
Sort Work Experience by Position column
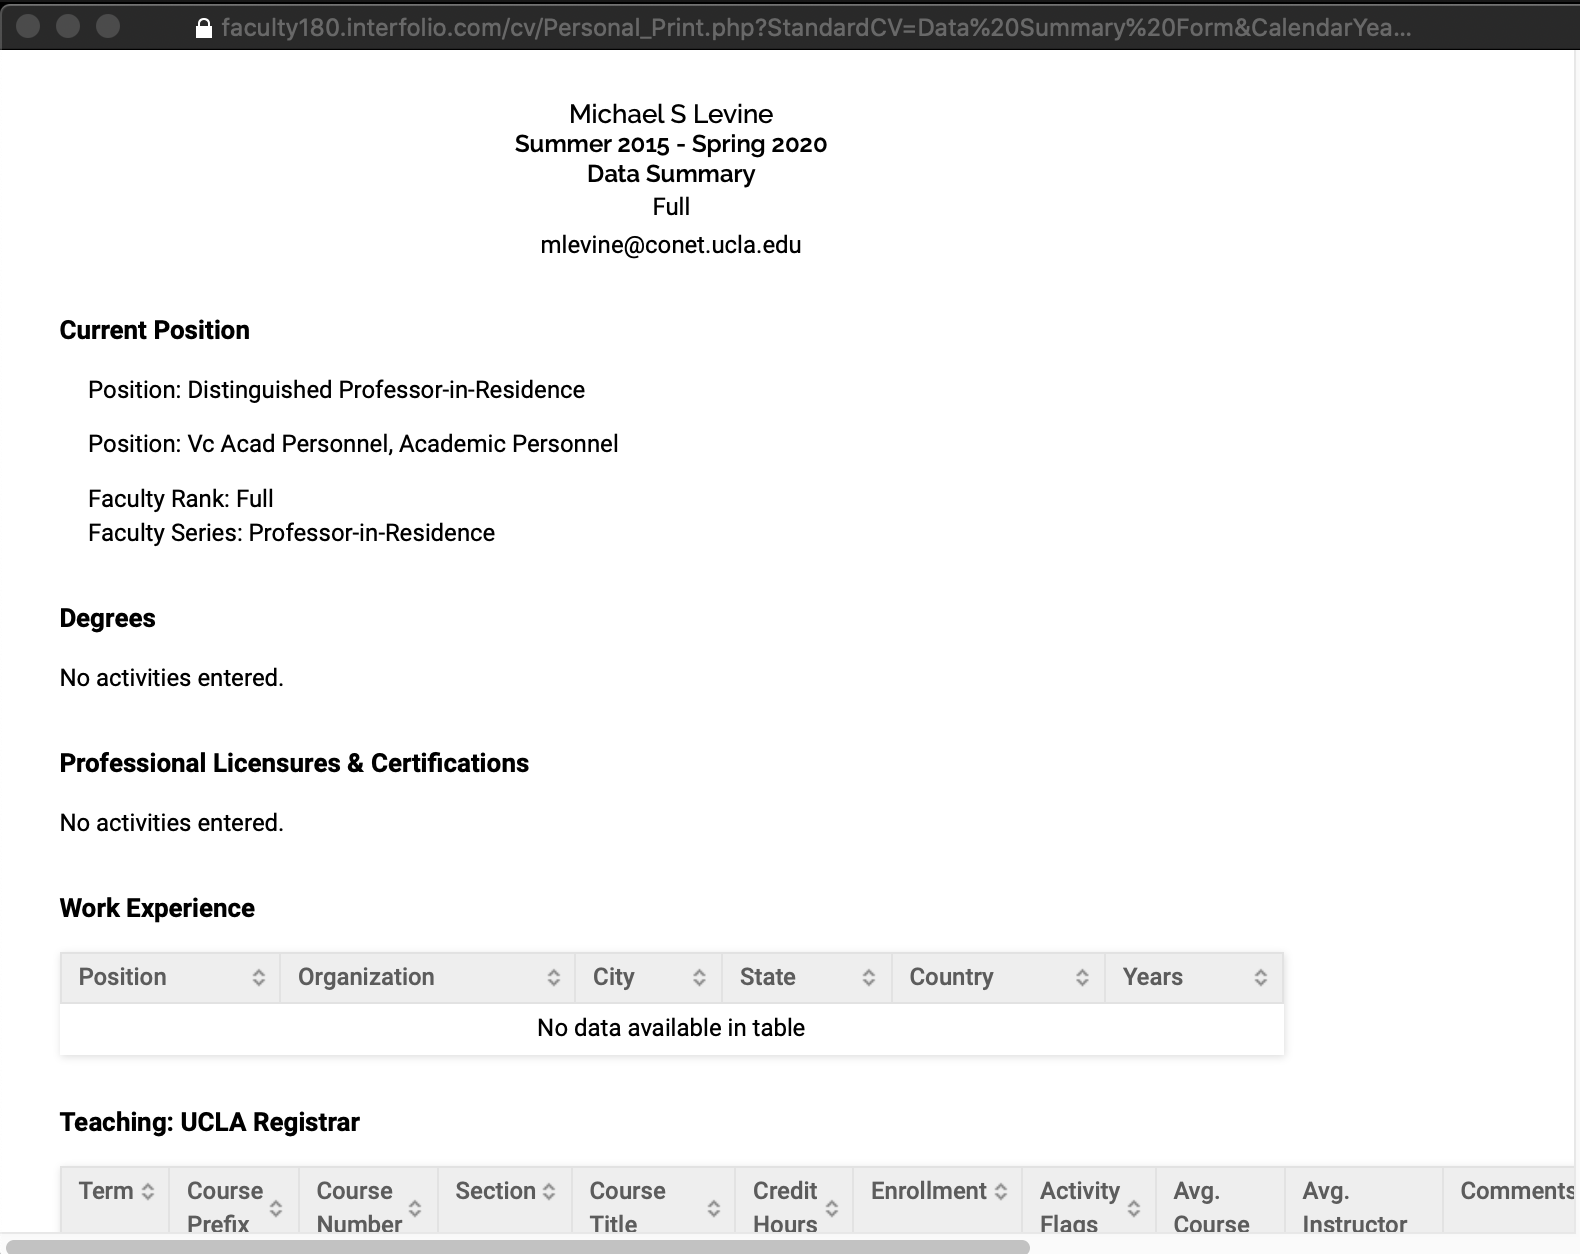170,978
